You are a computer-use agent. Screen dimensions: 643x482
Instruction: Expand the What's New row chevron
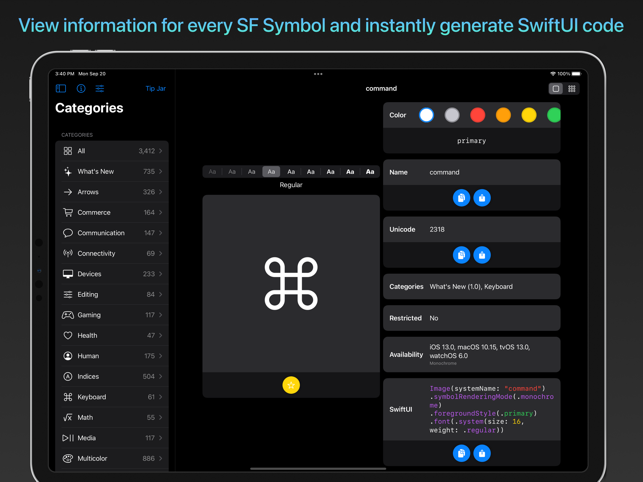[161, 171]
